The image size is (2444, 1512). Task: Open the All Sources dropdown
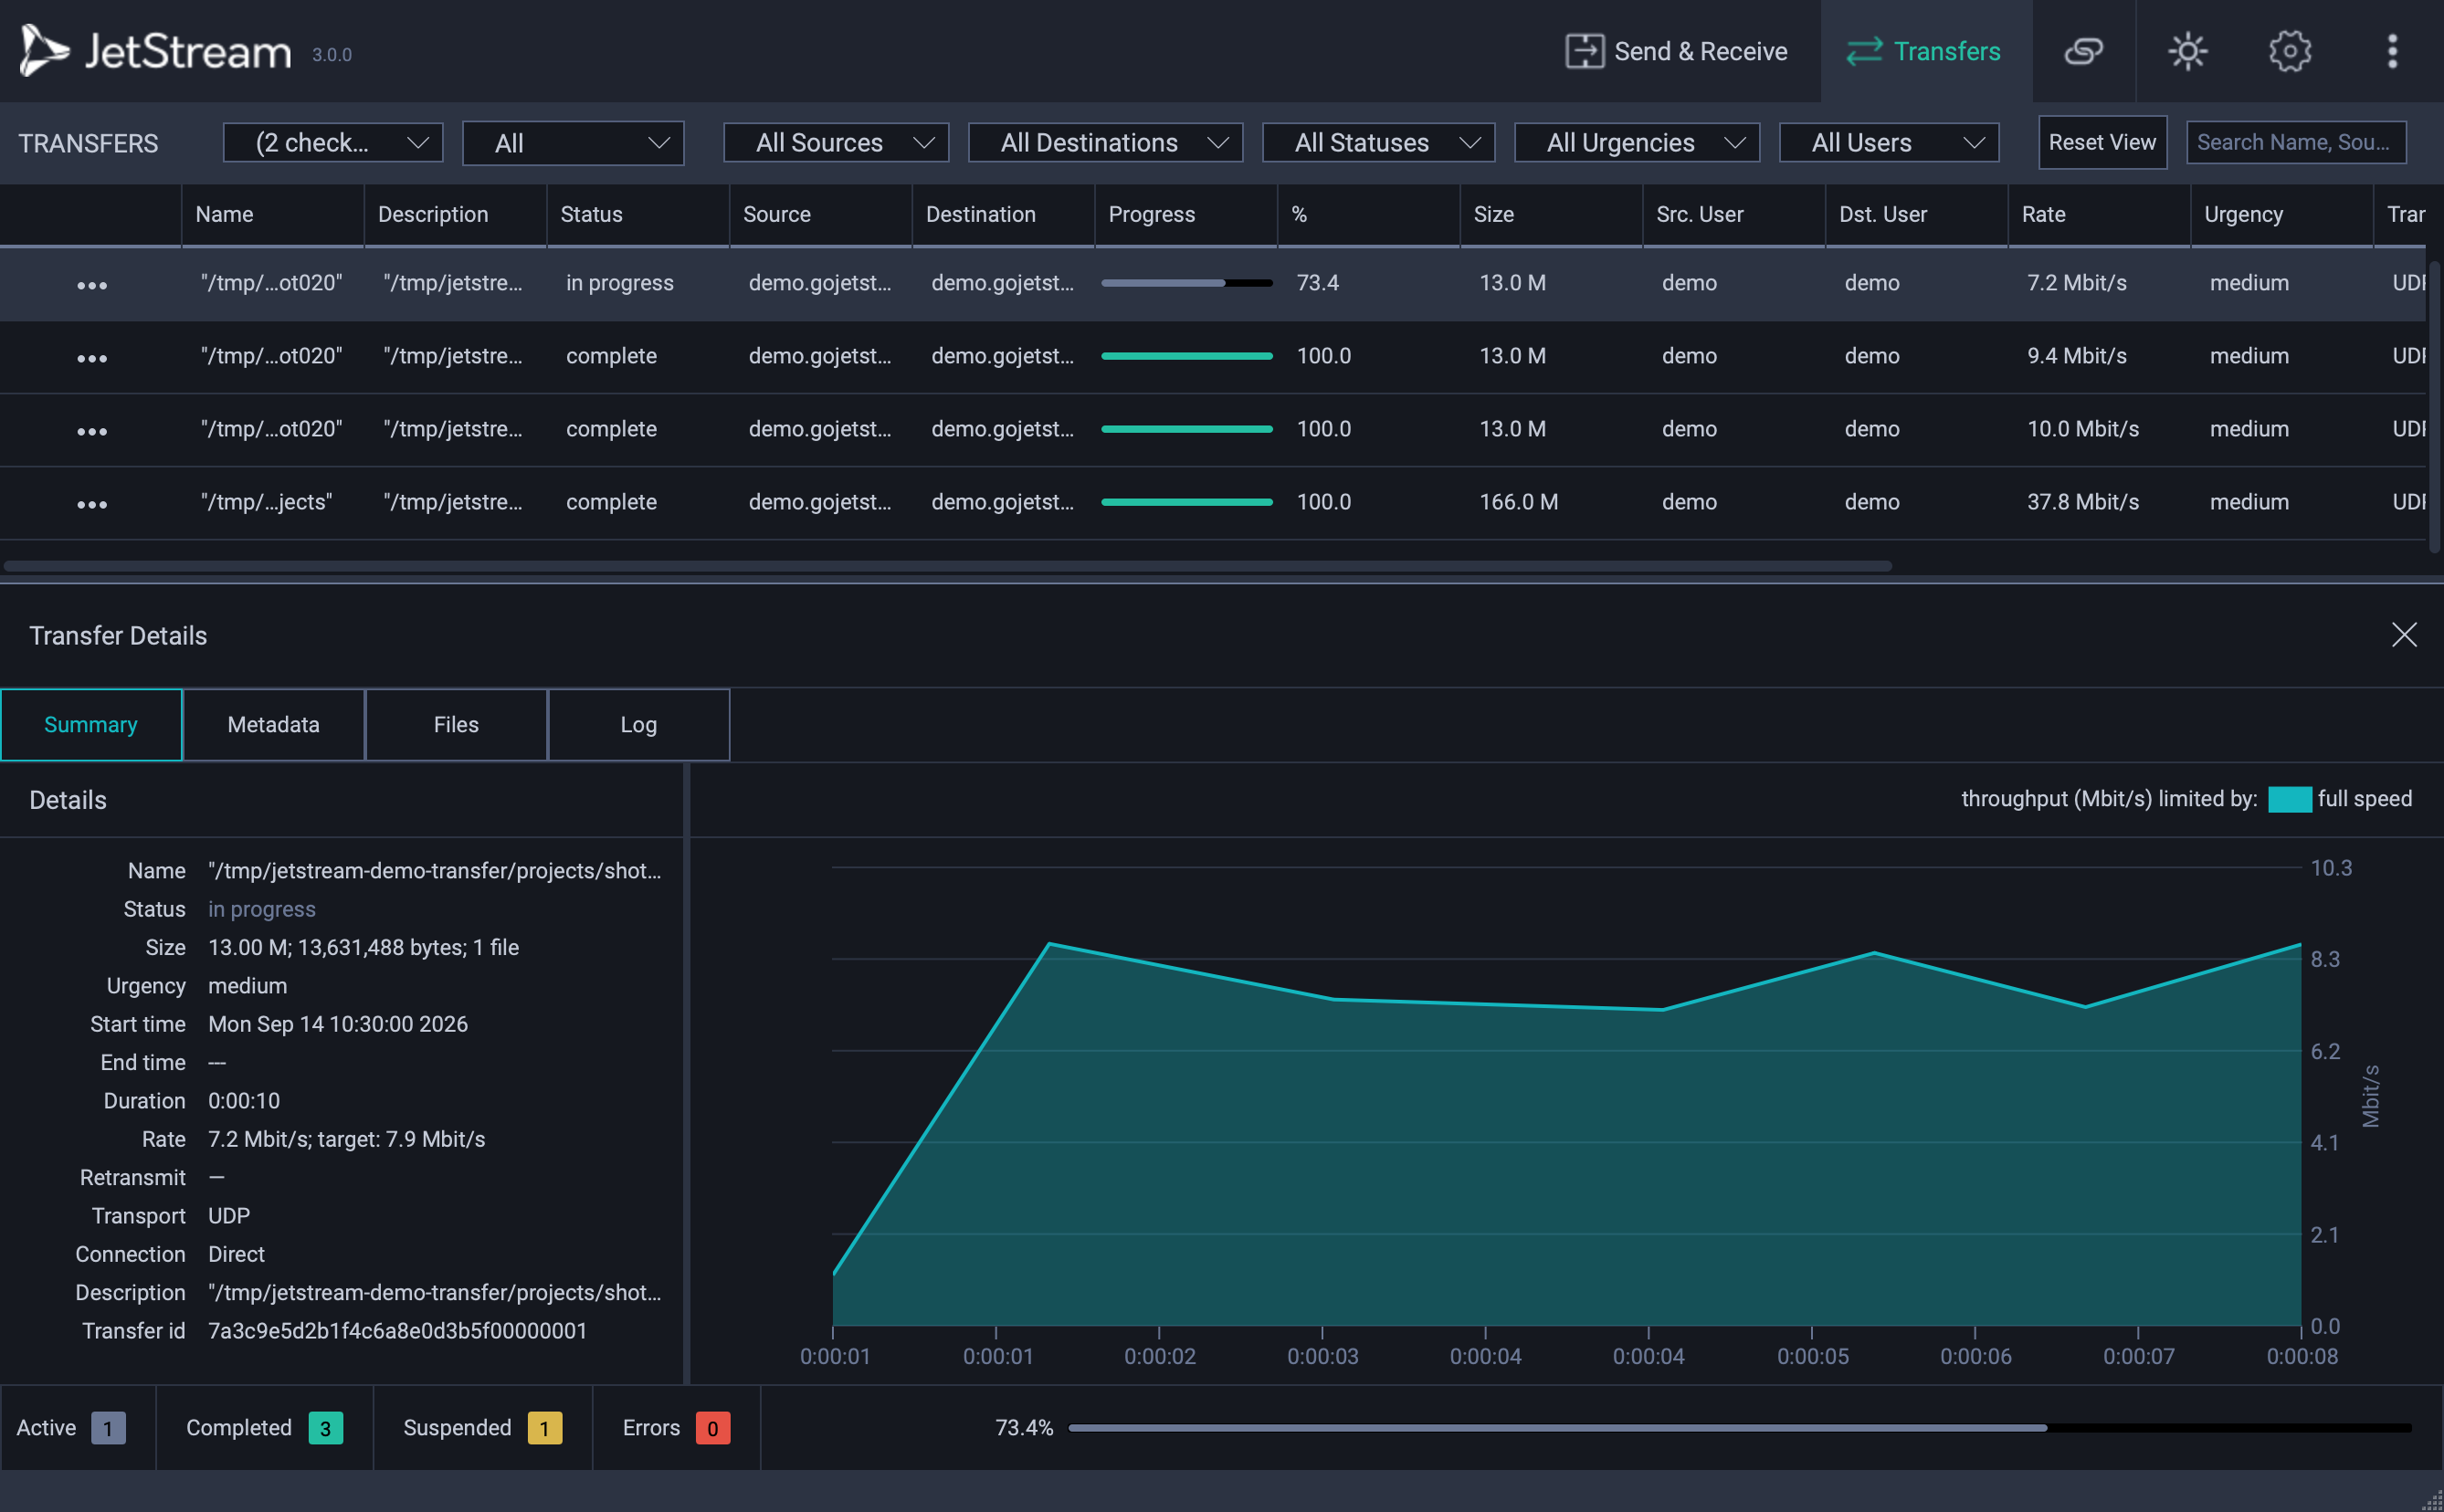pyautogui.click(x=836, y=143)
